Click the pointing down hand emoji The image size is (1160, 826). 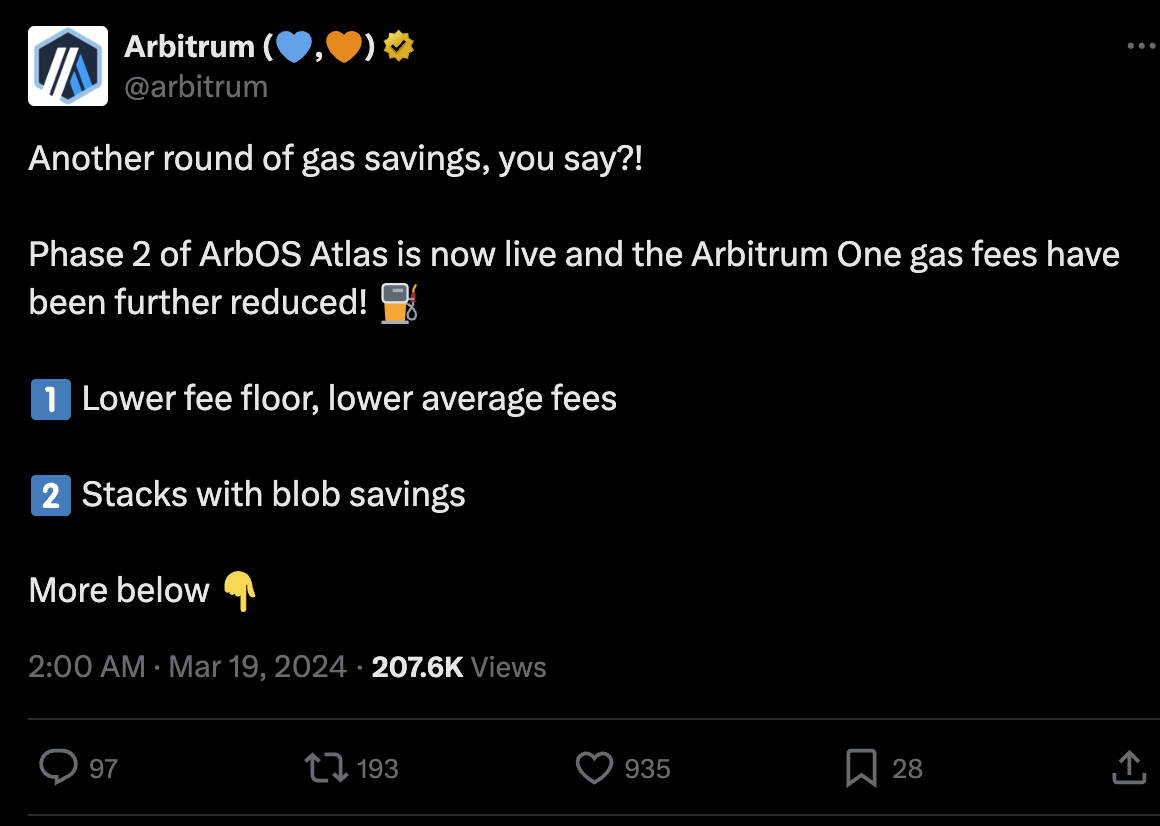pos(240,591)
